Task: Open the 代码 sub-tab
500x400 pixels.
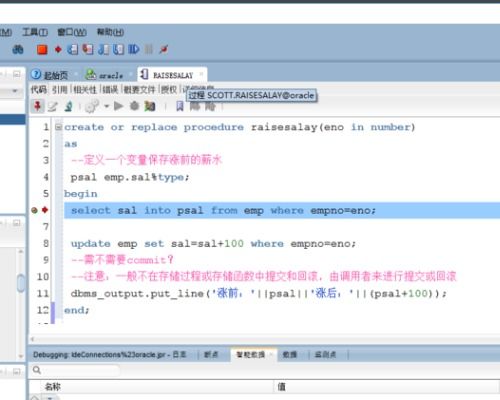Action: 38,89
